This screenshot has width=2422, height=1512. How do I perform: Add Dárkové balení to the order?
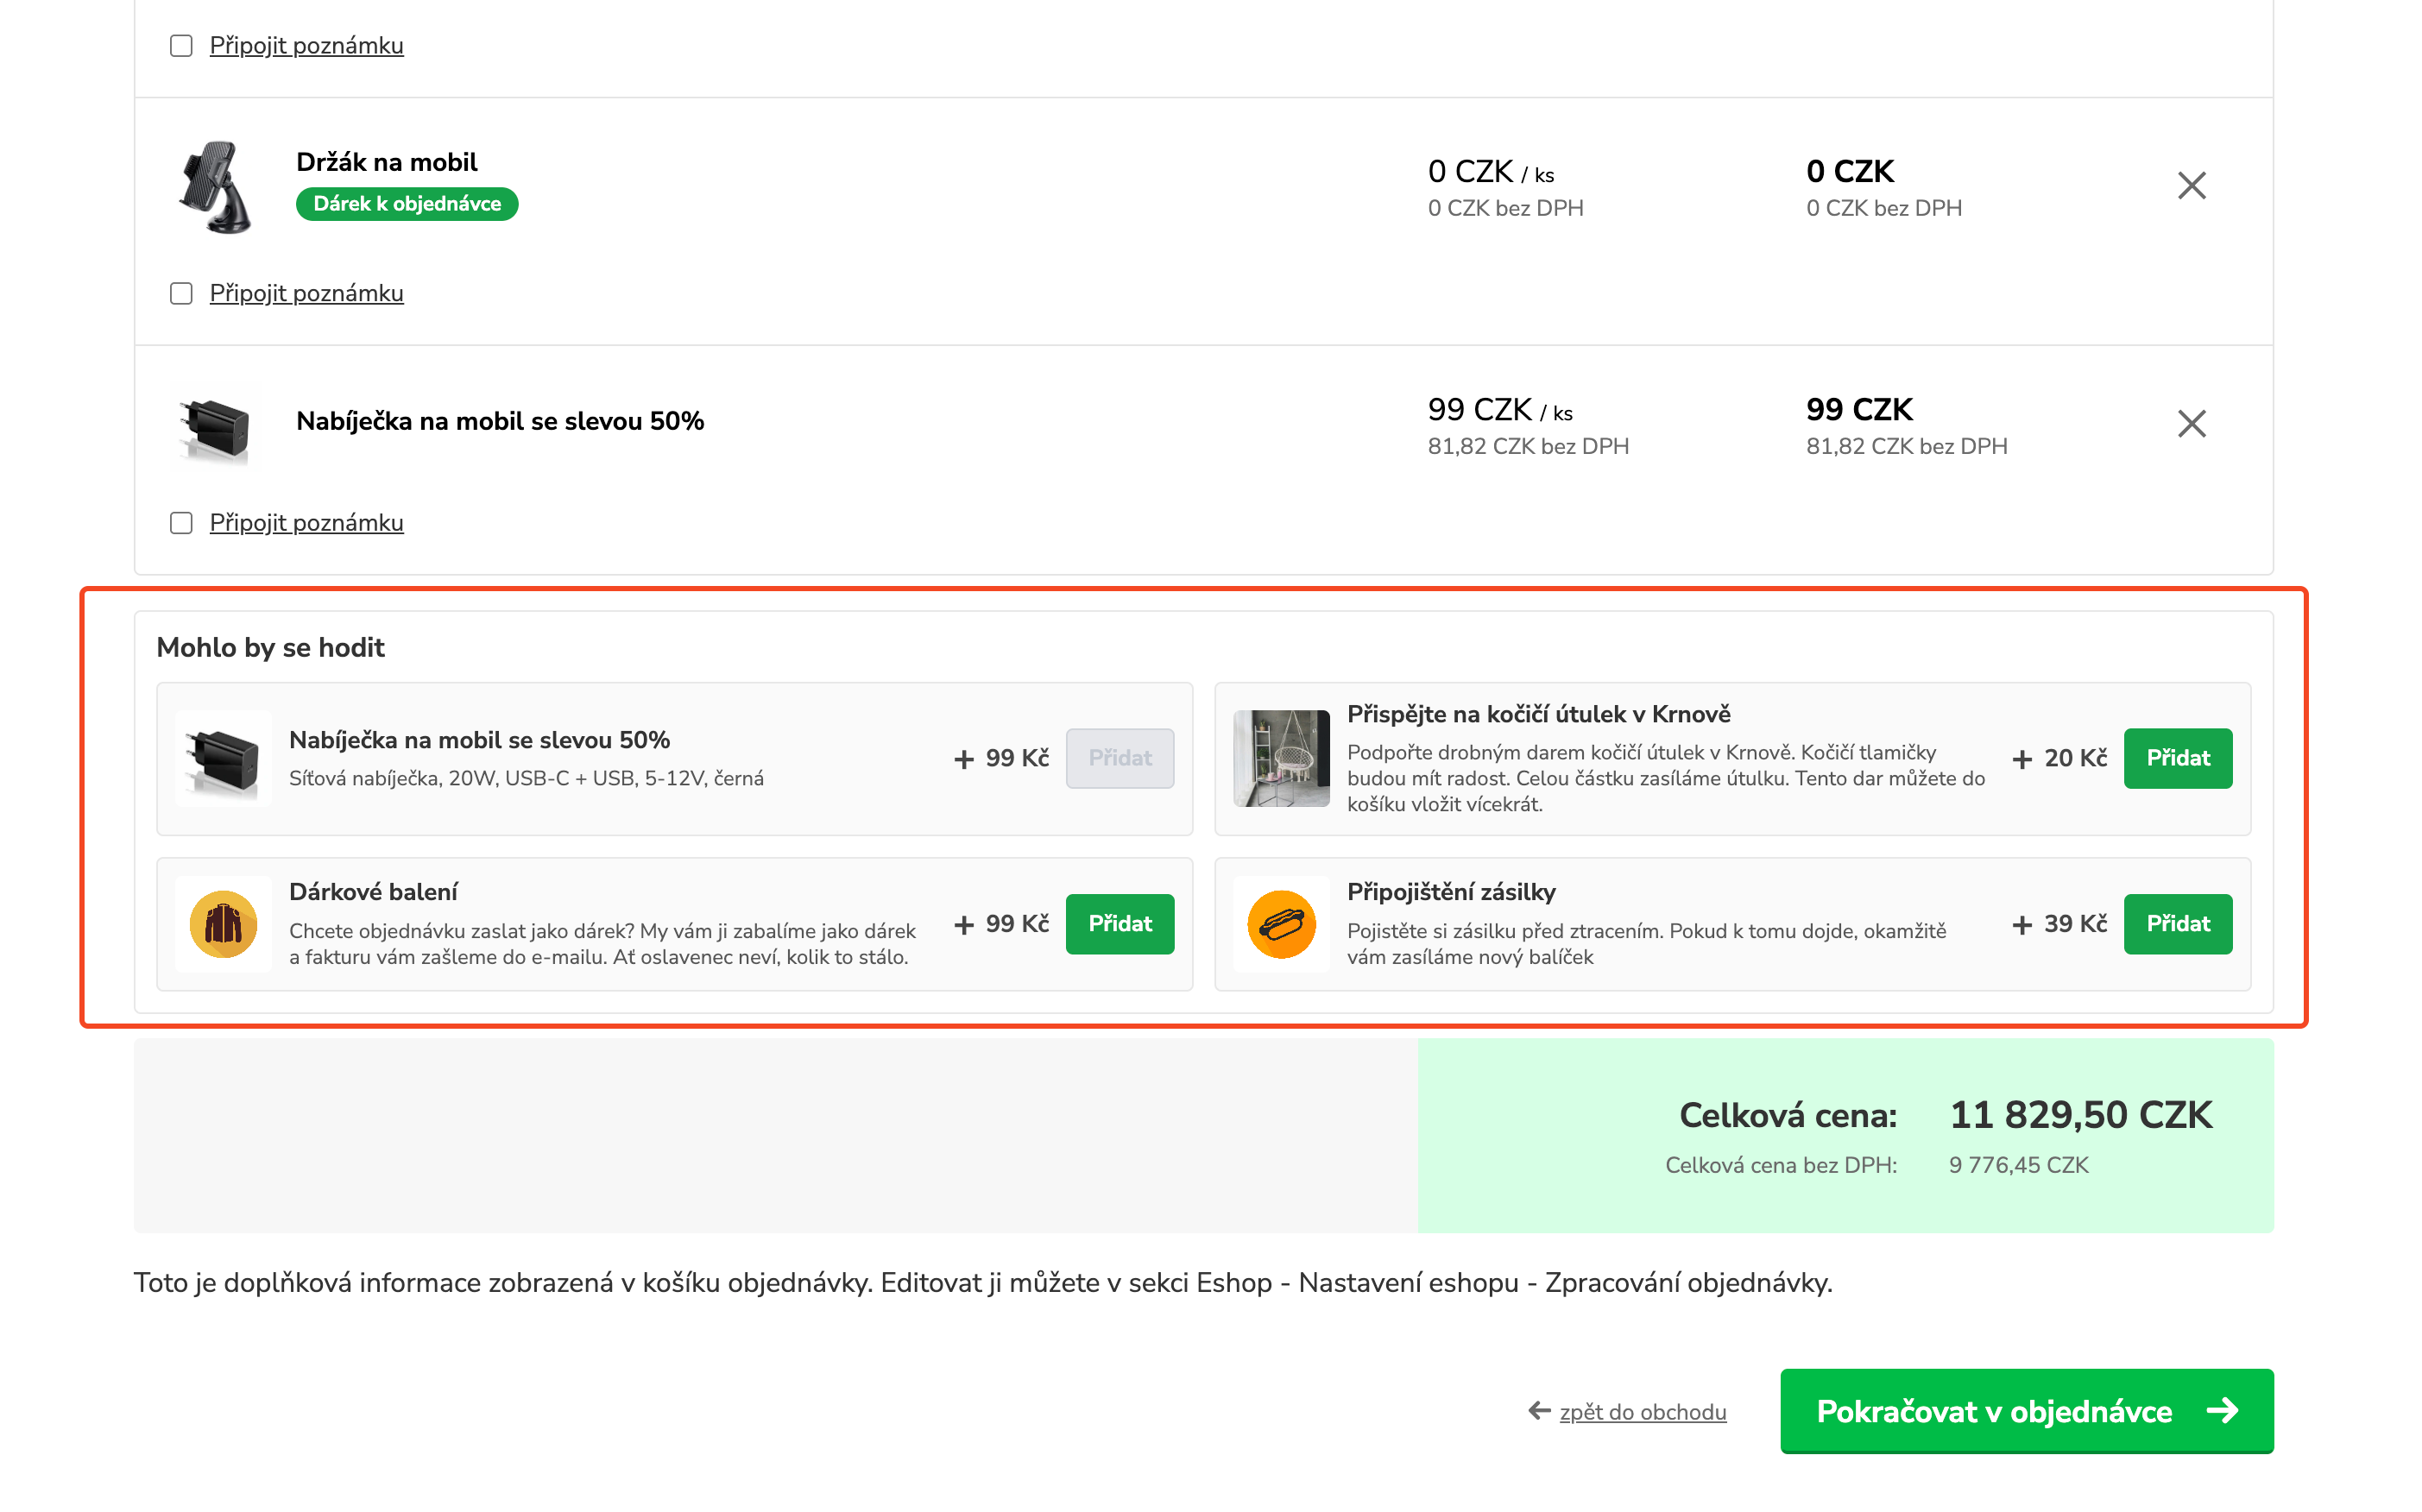coord(1119,924)
